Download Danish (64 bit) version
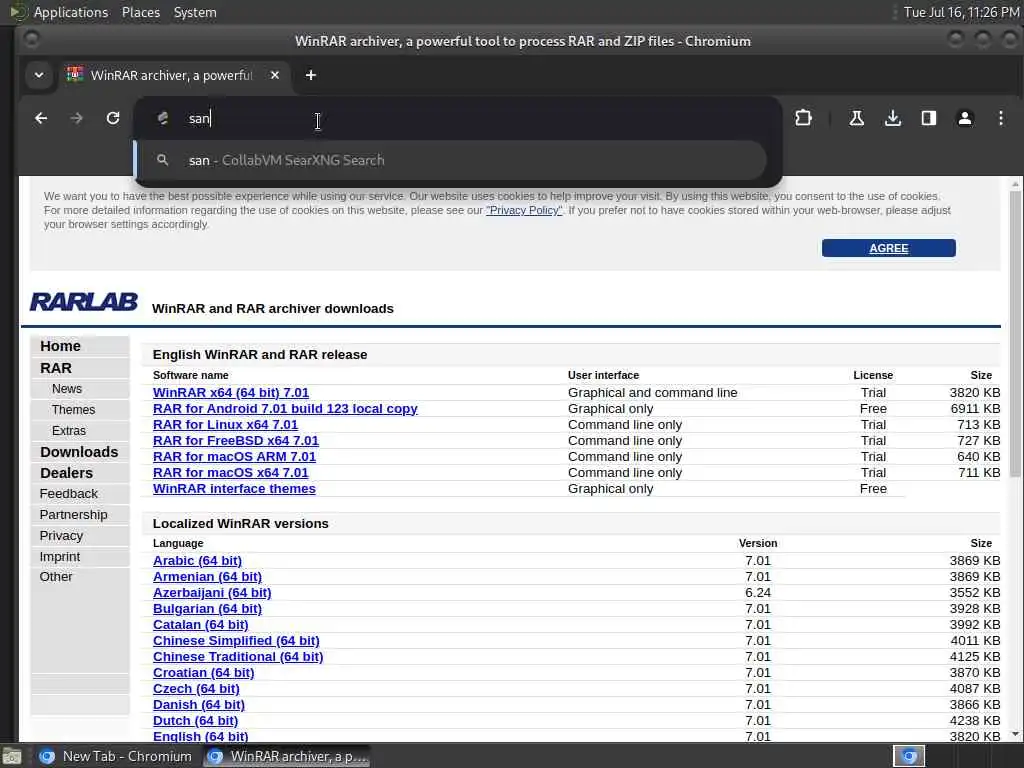Viewport: 1024px width, 768px height. tap(199, 705)
